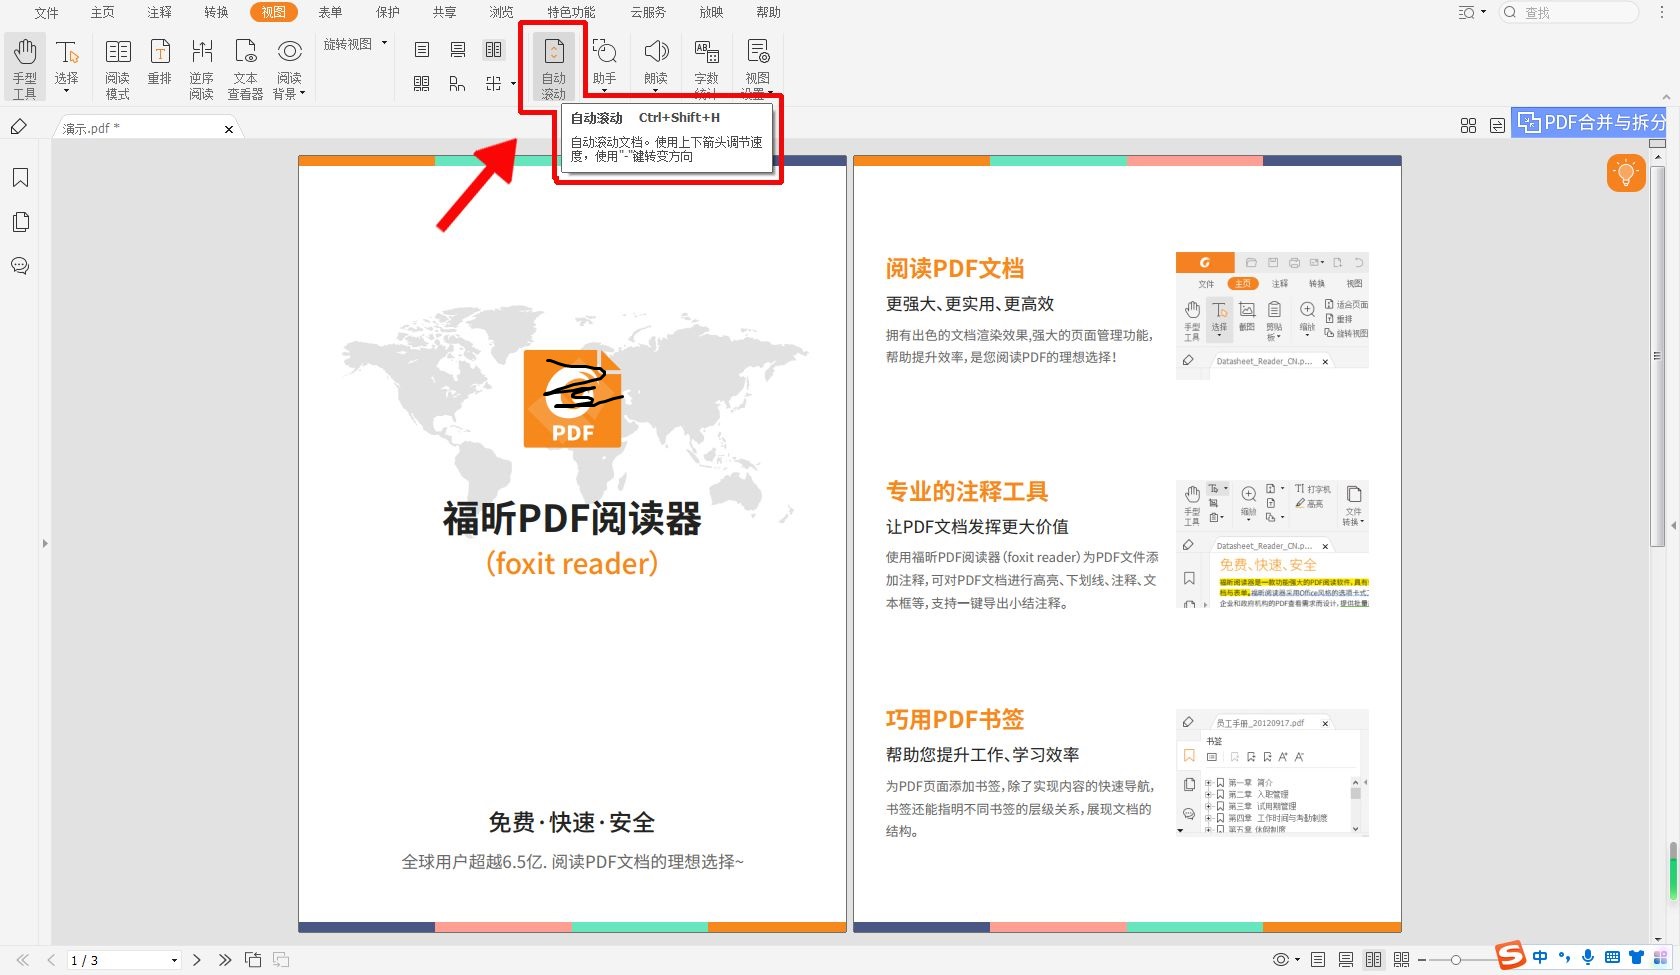Screen dimensions: 1680x975
Task: Launch the Assistant (助手)
Action: [604, 60]
